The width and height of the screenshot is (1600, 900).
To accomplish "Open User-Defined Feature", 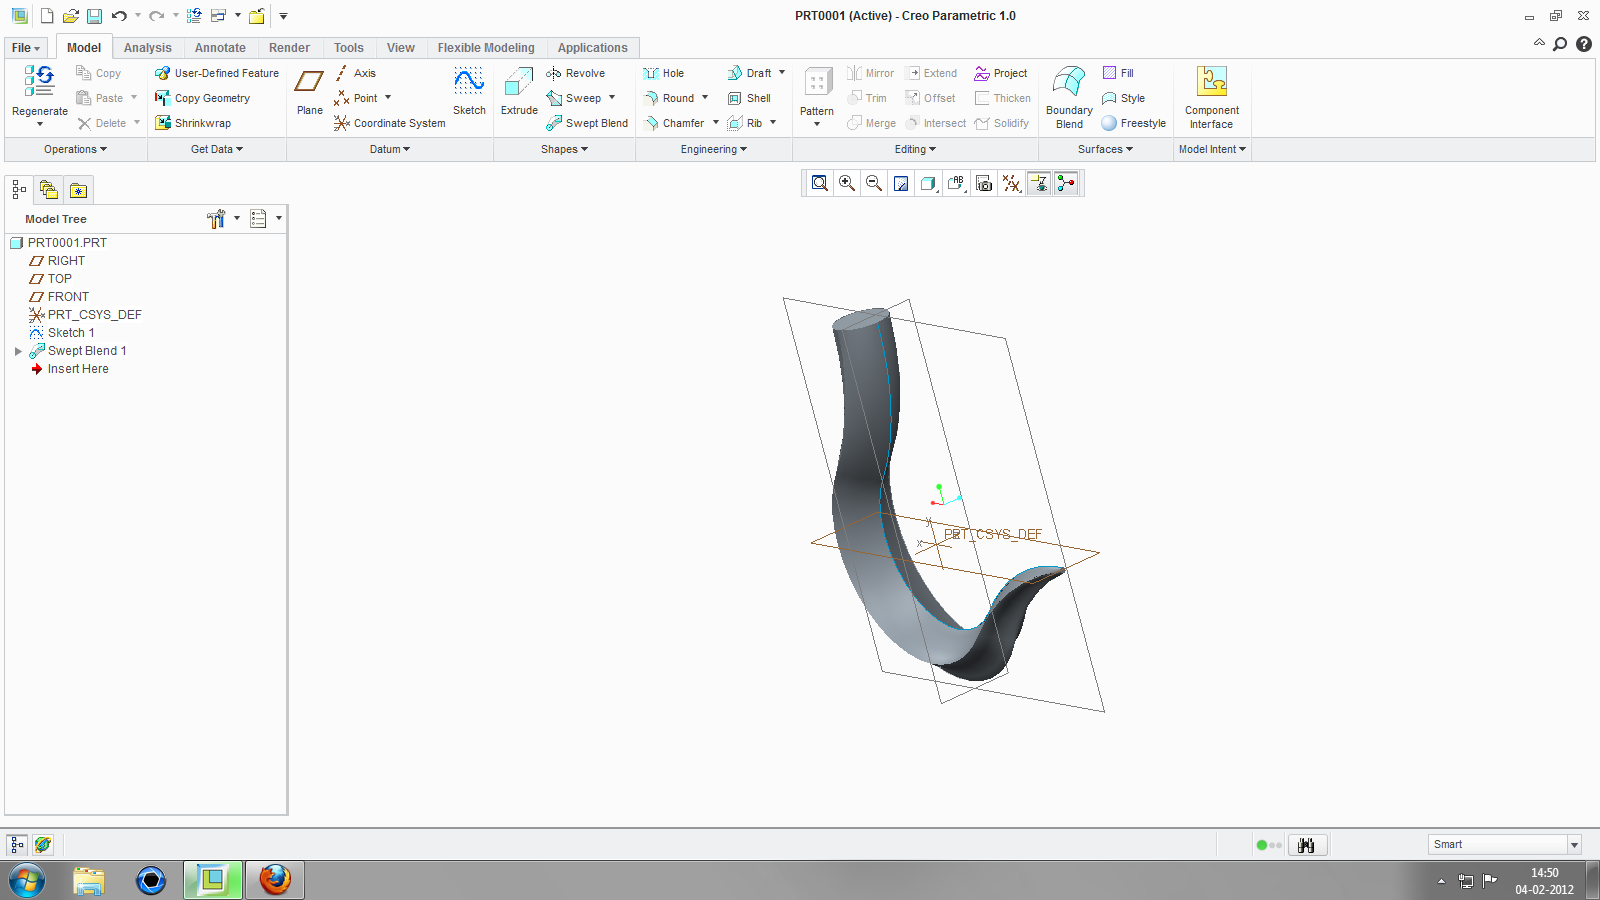I will coord(217,73).
